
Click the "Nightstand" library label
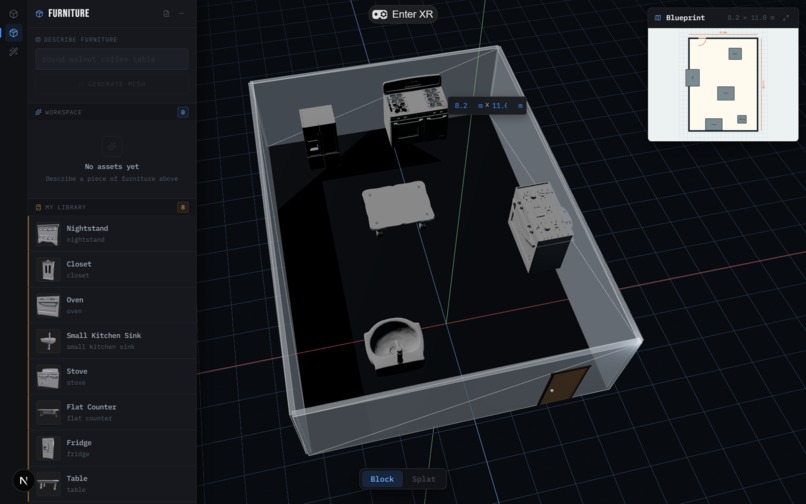coord(87,228)
